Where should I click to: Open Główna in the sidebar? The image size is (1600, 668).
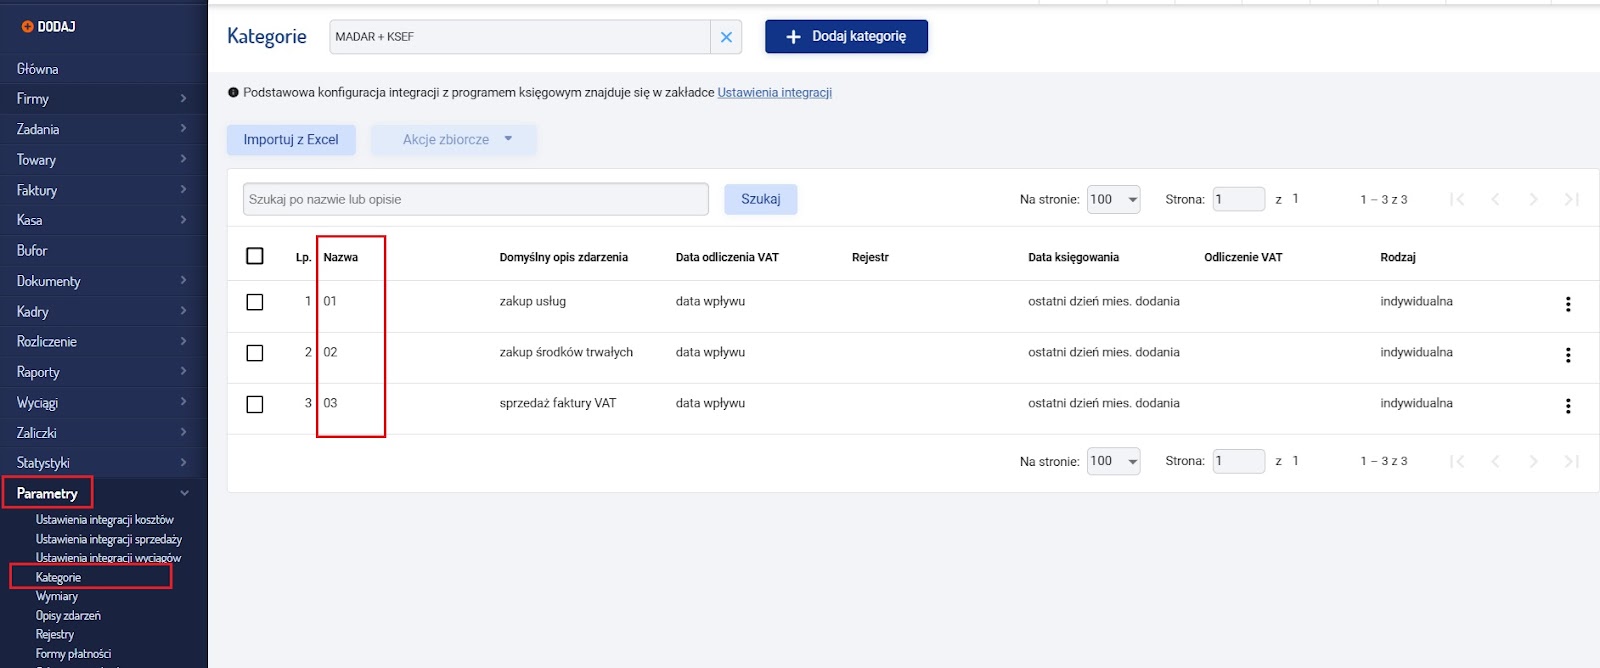(38, 69)
